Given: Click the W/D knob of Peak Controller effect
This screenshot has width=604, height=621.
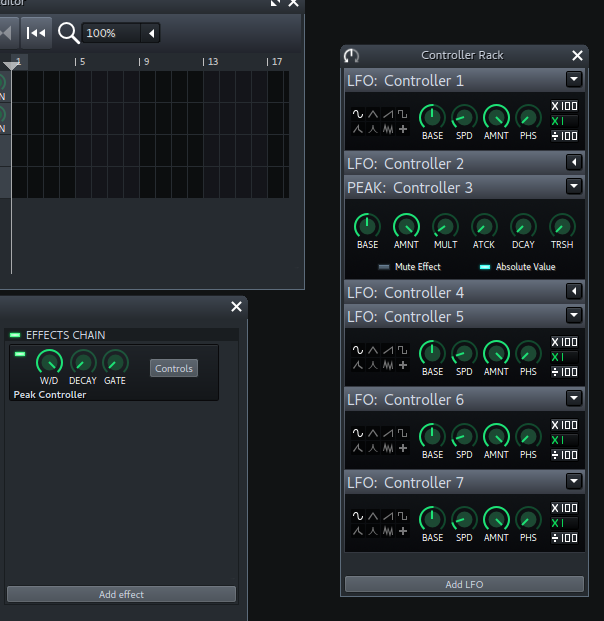Looking at the screenshot, I should pos(49,362).
